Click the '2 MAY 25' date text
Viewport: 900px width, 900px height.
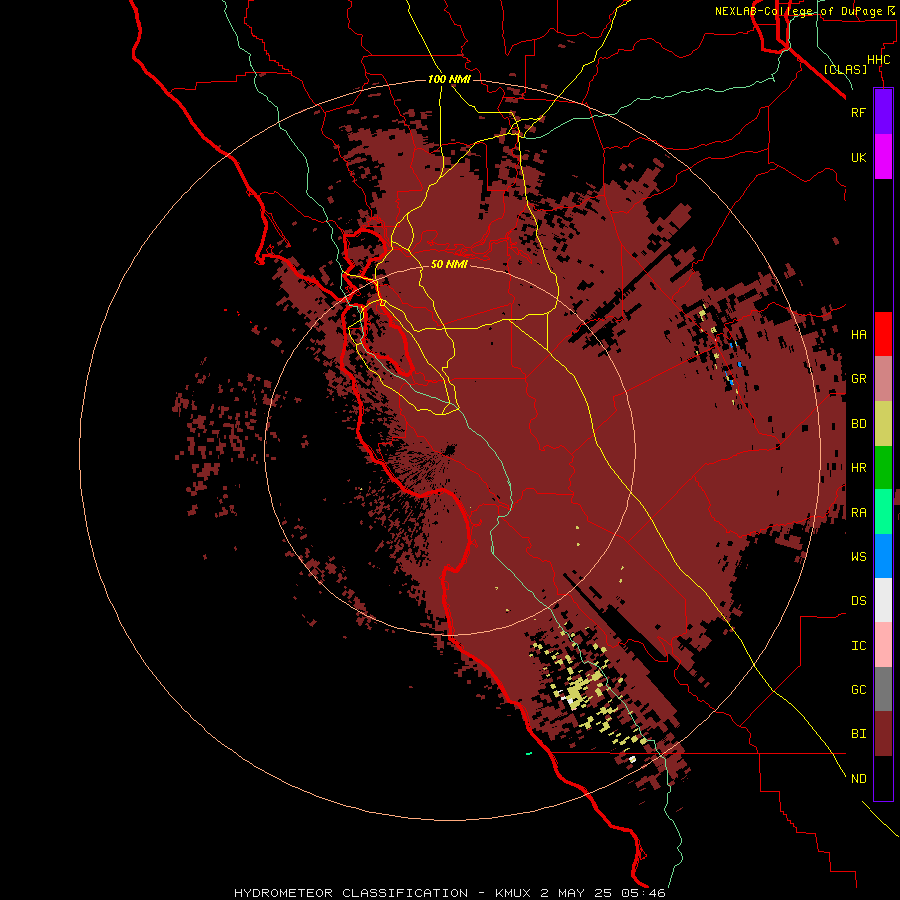(x=576, y=893)
